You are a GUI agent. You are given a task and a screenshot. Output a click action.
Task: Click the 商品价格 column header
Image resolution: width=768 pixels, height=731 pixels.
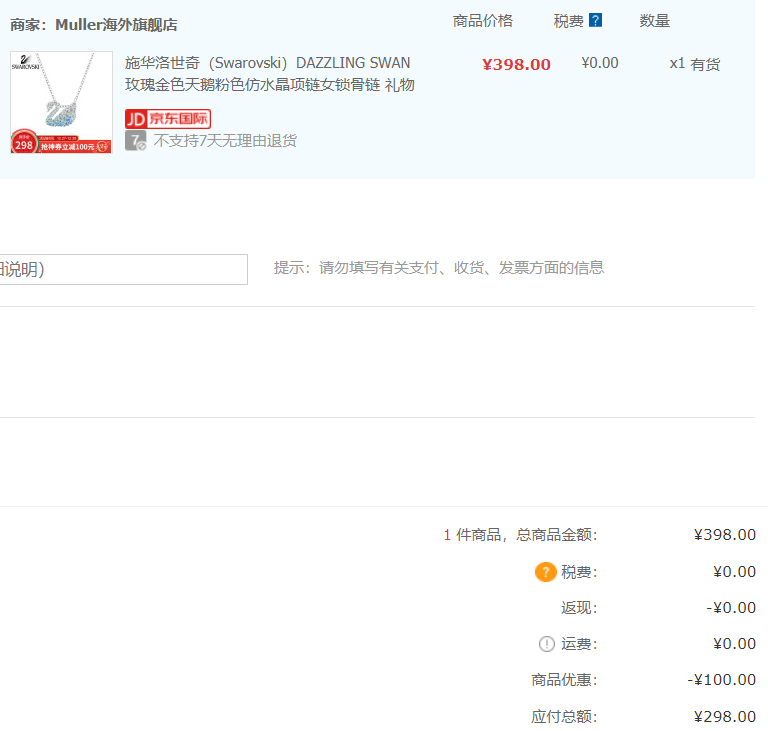tap(482, 21)
